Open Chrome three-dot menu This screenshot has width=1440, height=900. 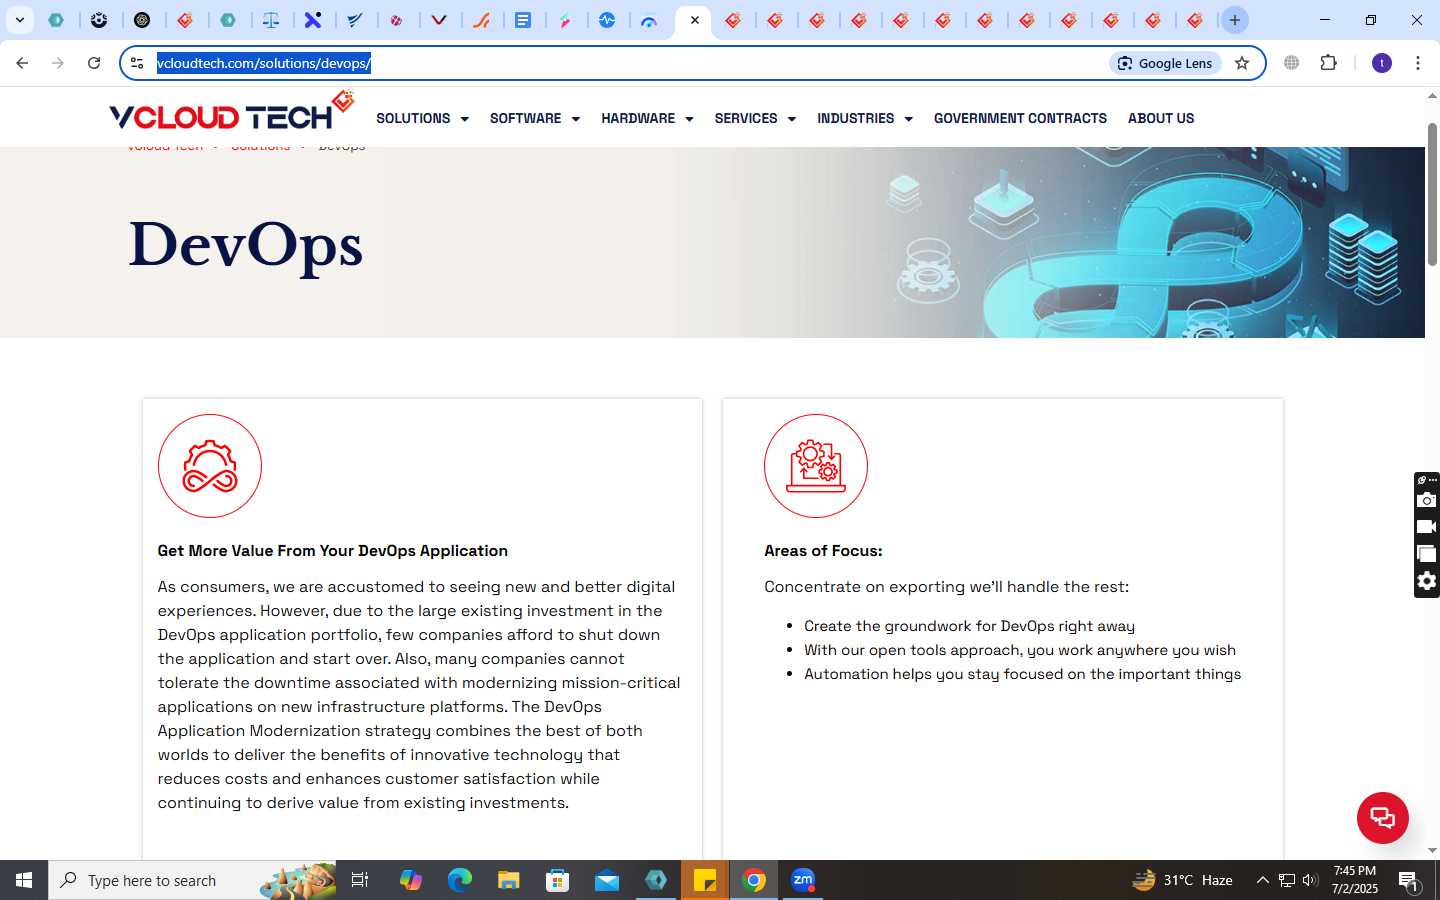(x=1418, y=63)
